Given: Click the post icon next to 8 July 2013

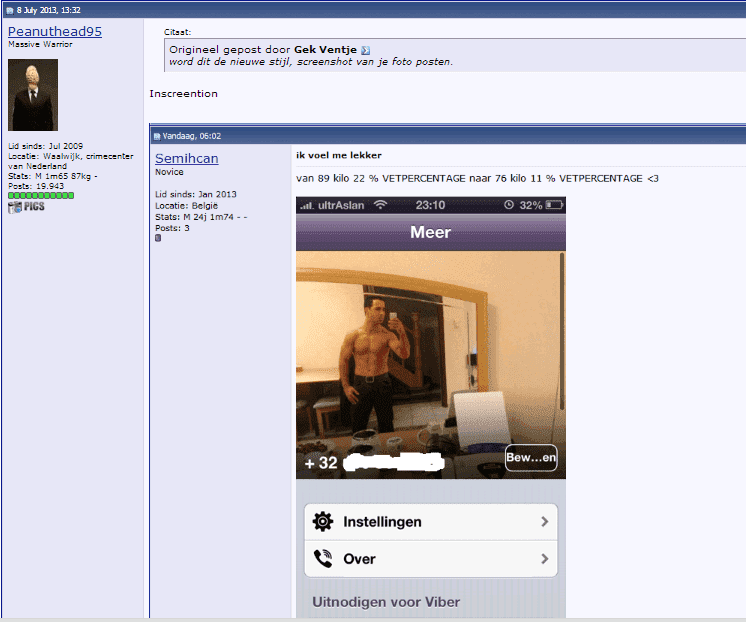Looking at the screenshot, I should (9, 9).
